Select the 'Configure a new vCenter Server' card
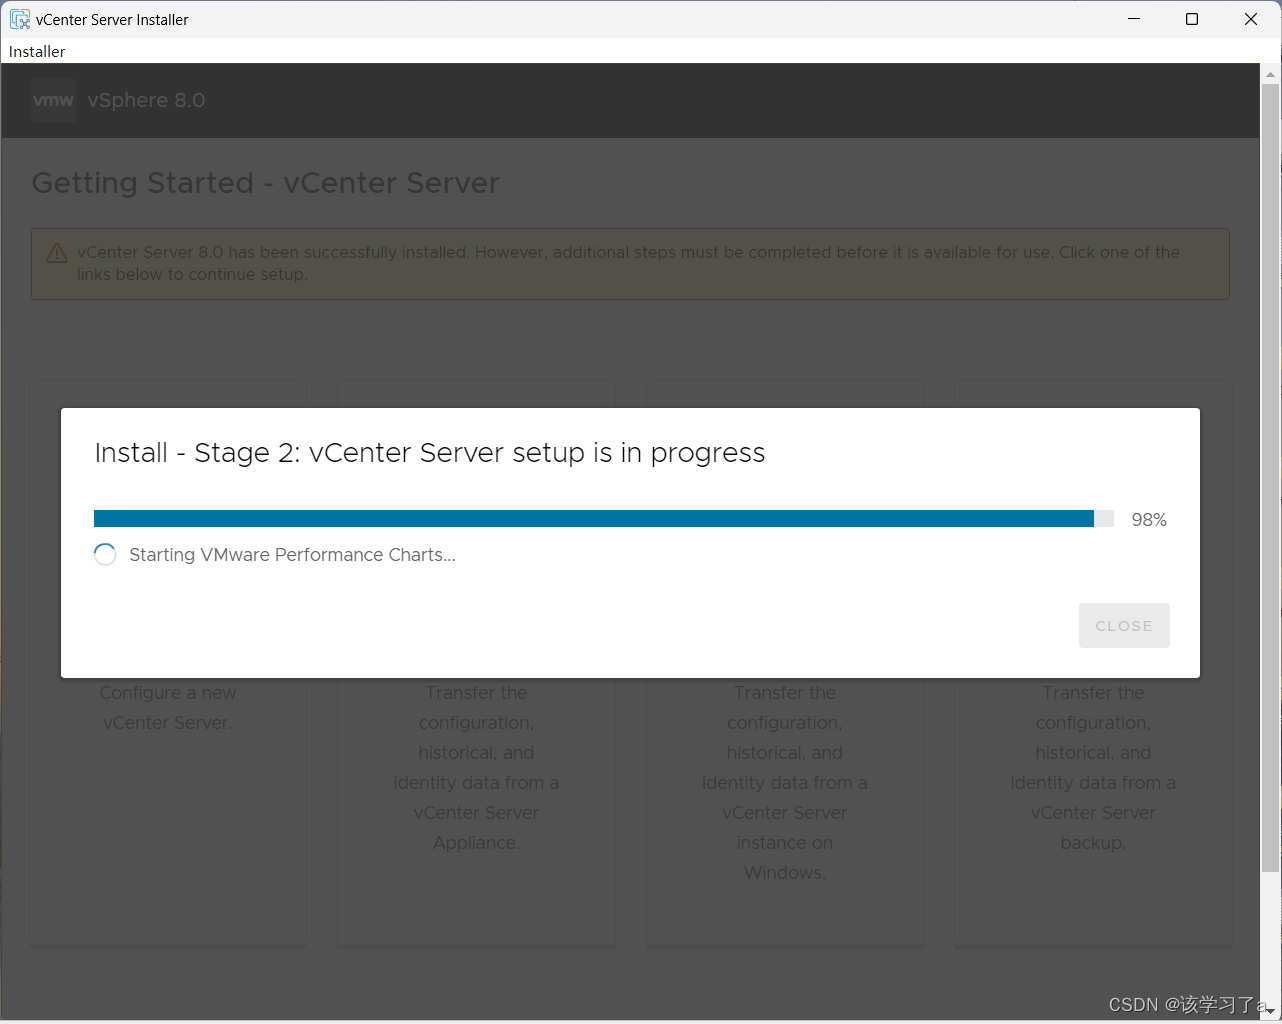 tap(168, 663)
